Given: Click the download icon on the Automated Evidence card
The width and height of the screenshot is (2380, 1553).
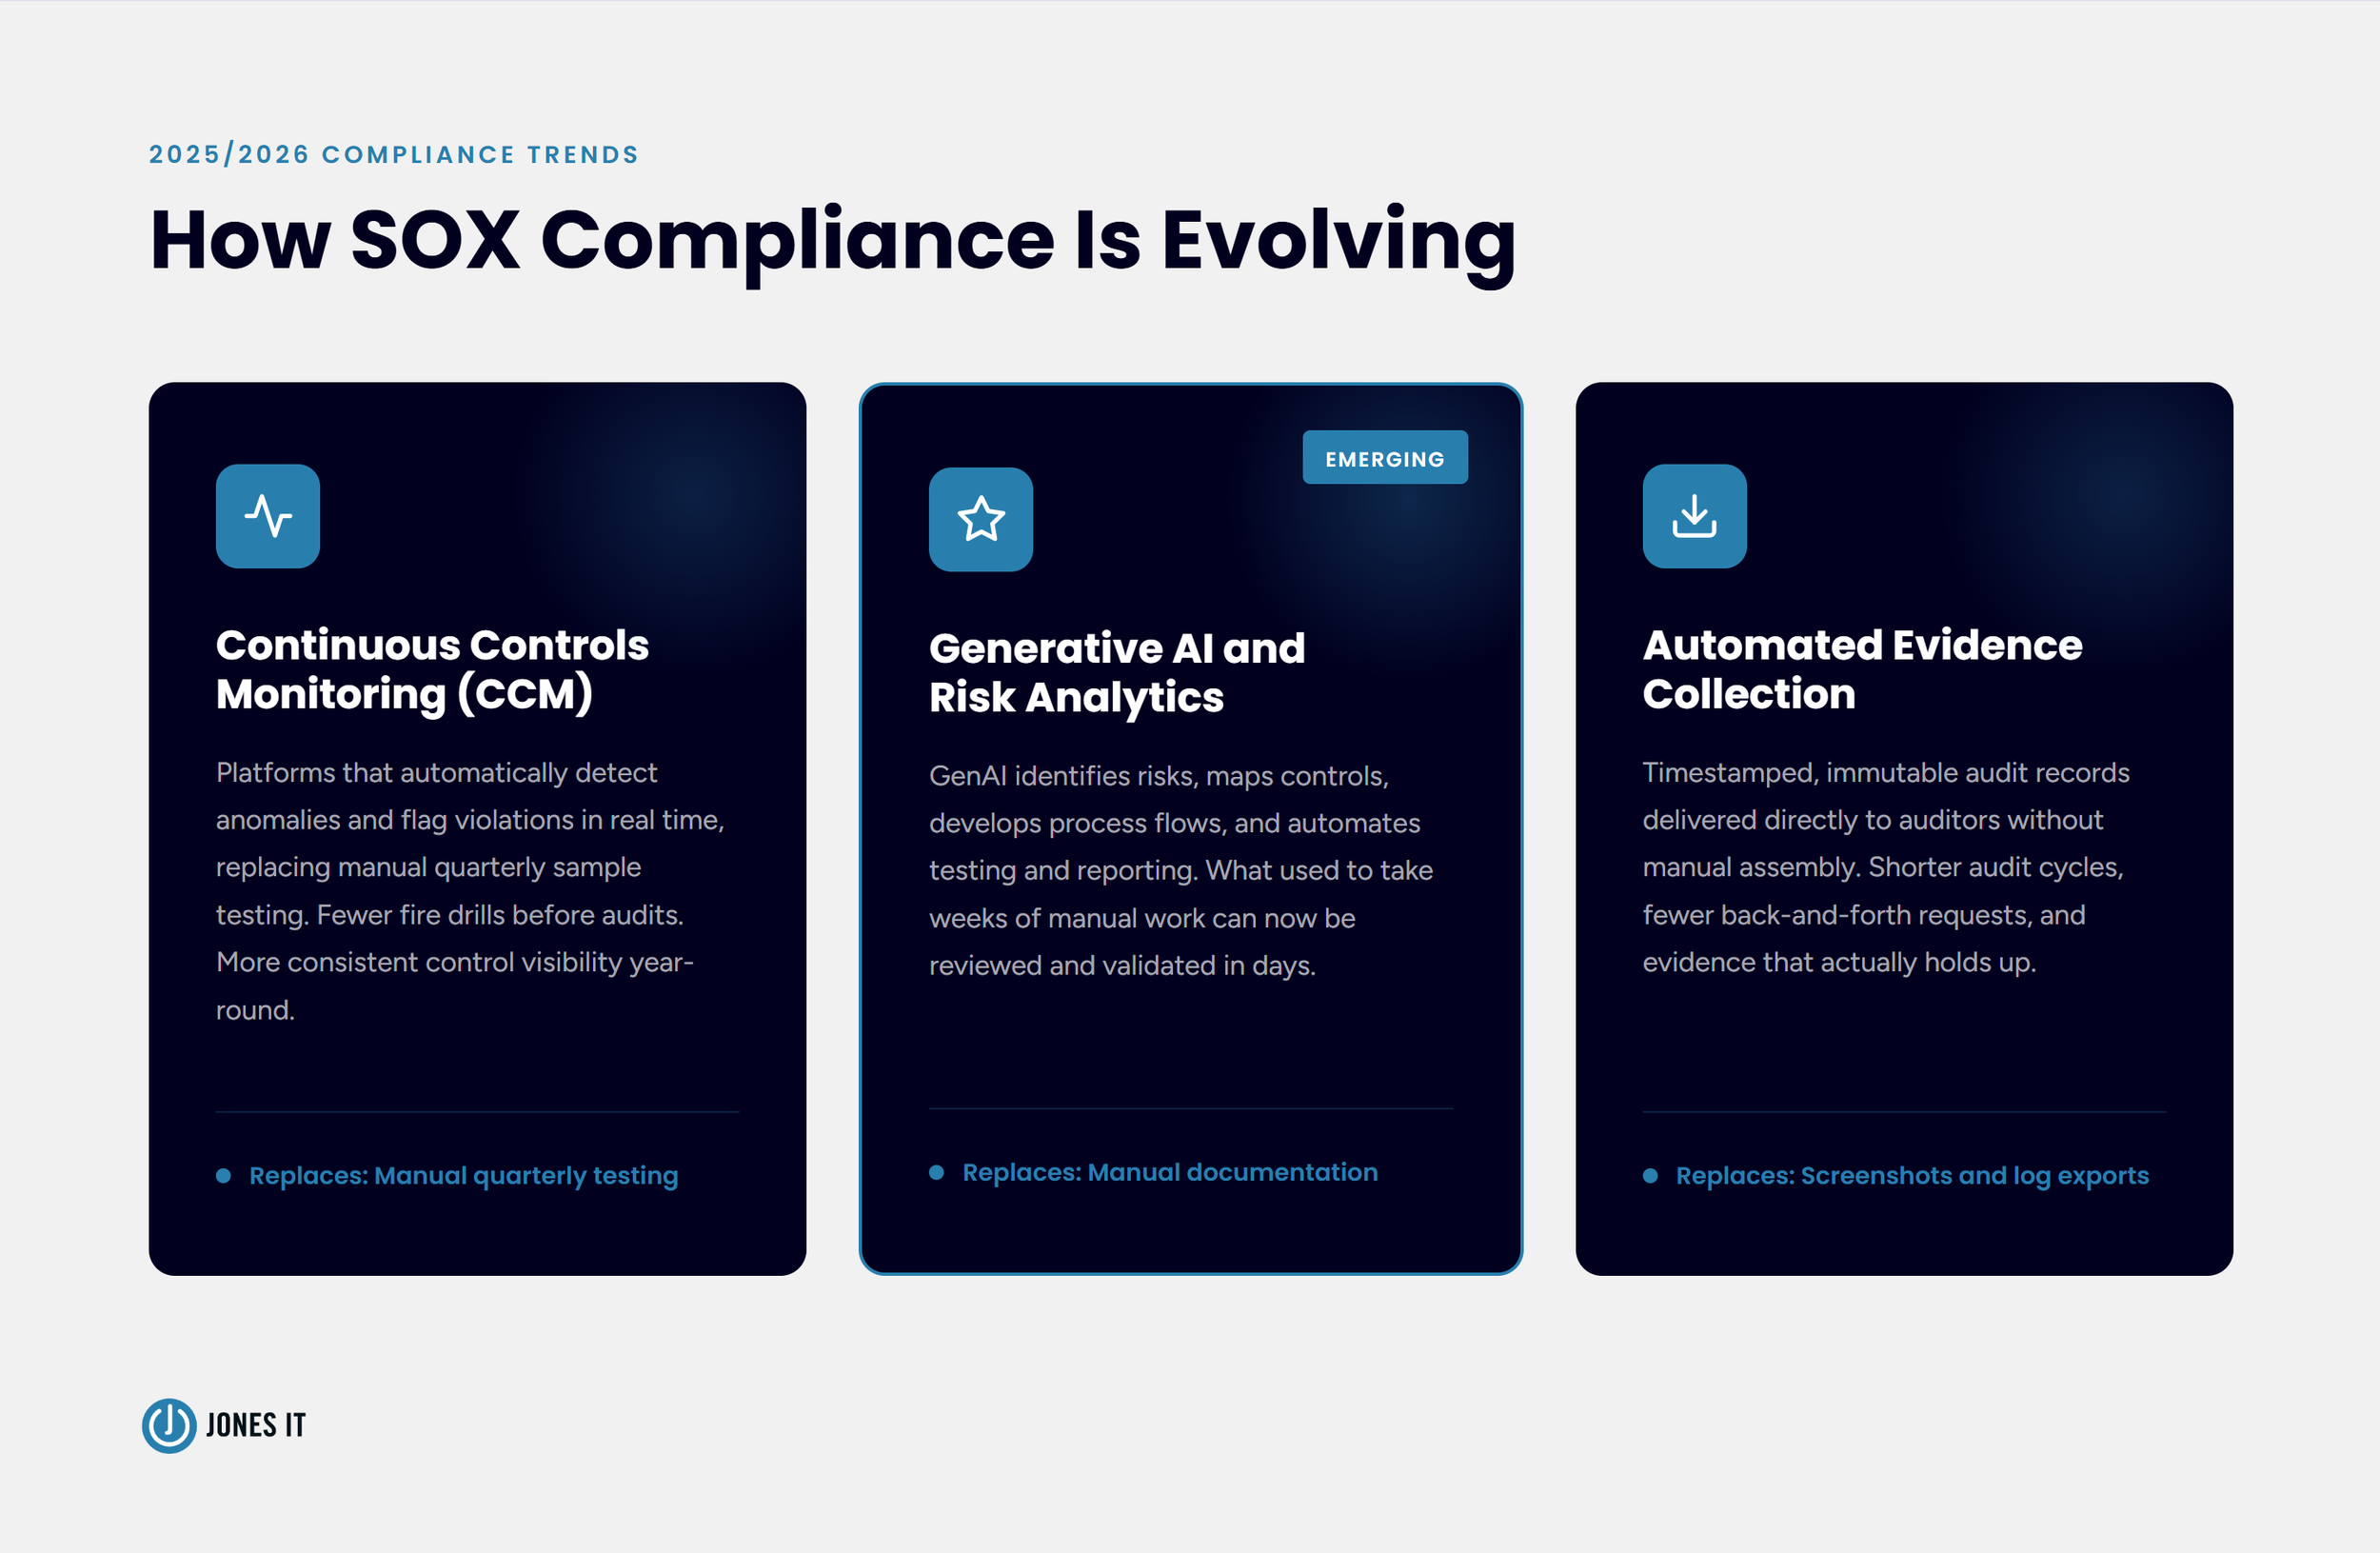Looking at the screenshot, I should point(1695,516).
